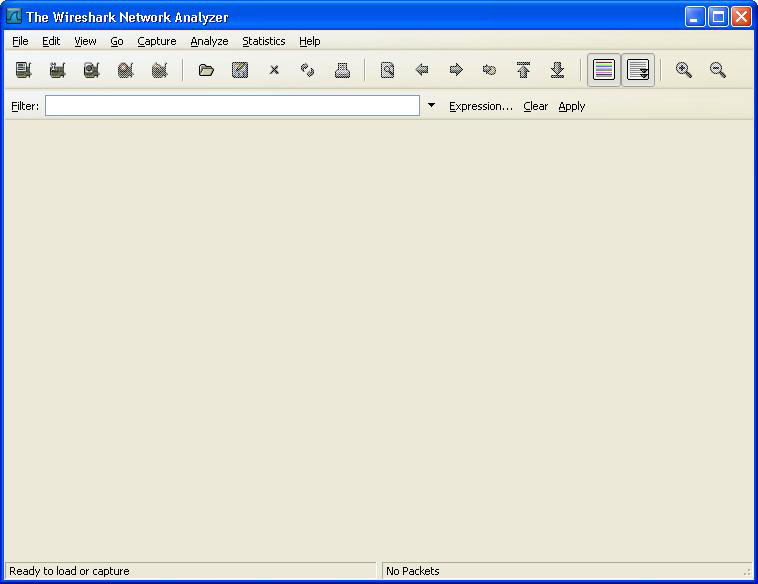This screenshot has width=758, height=584.
Task: Close this capture file X icon
Action: coord(274,70)
